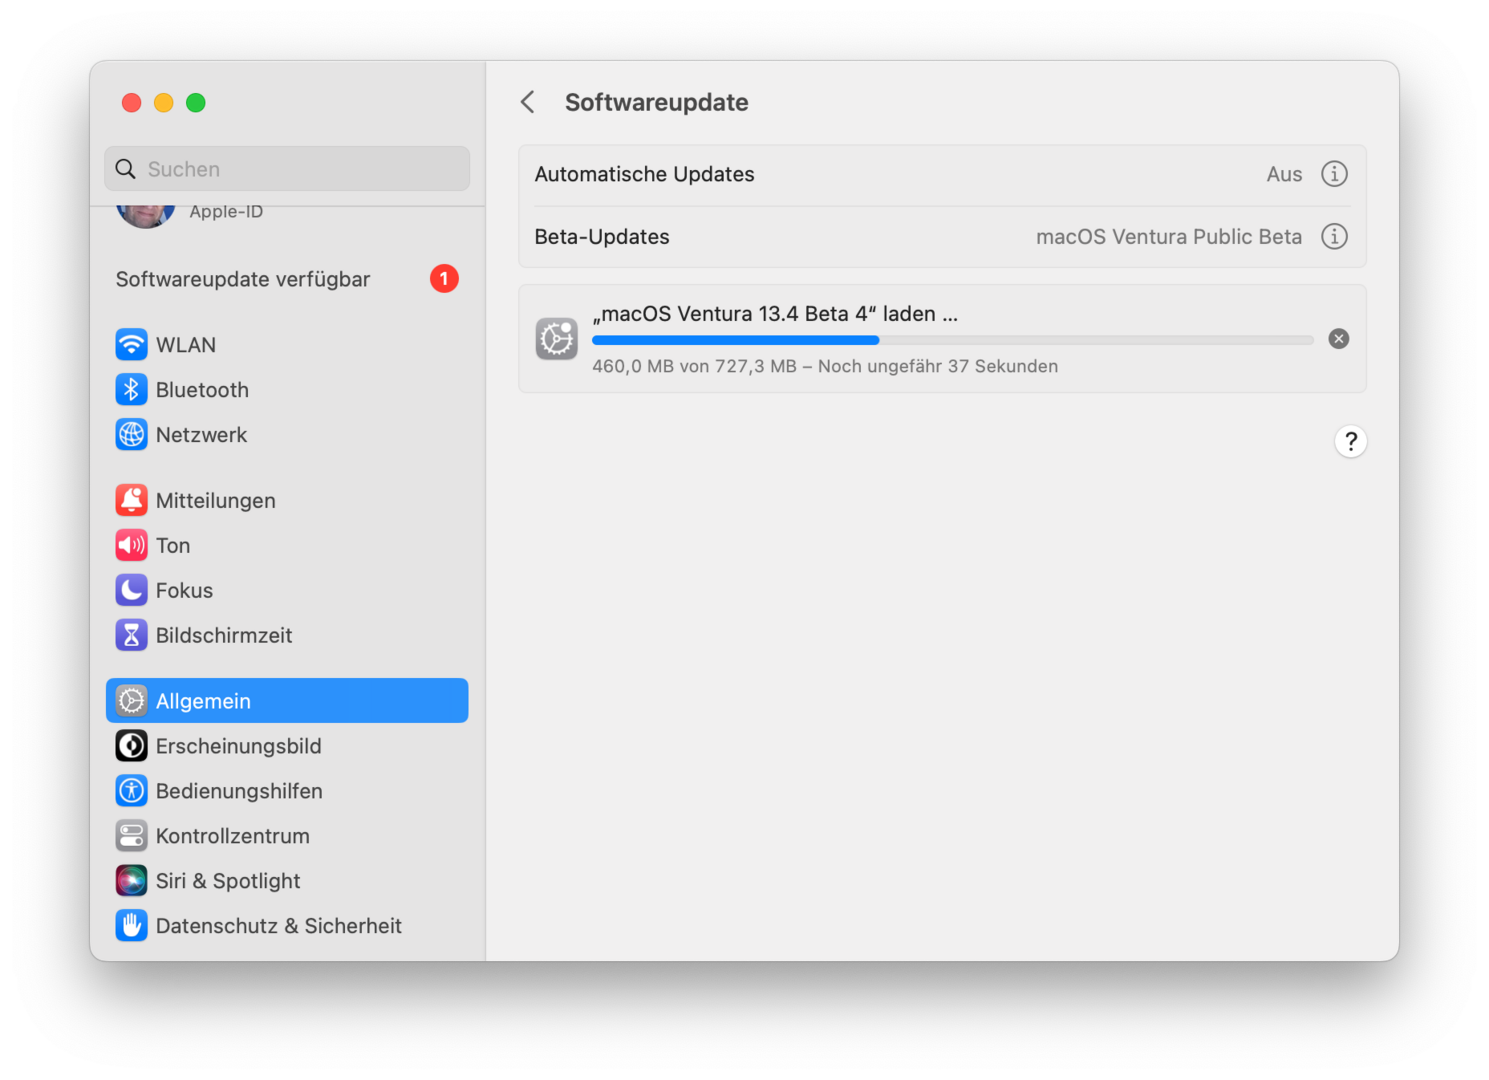Select Allgemein in the sidebar

[x=287, y=701]
